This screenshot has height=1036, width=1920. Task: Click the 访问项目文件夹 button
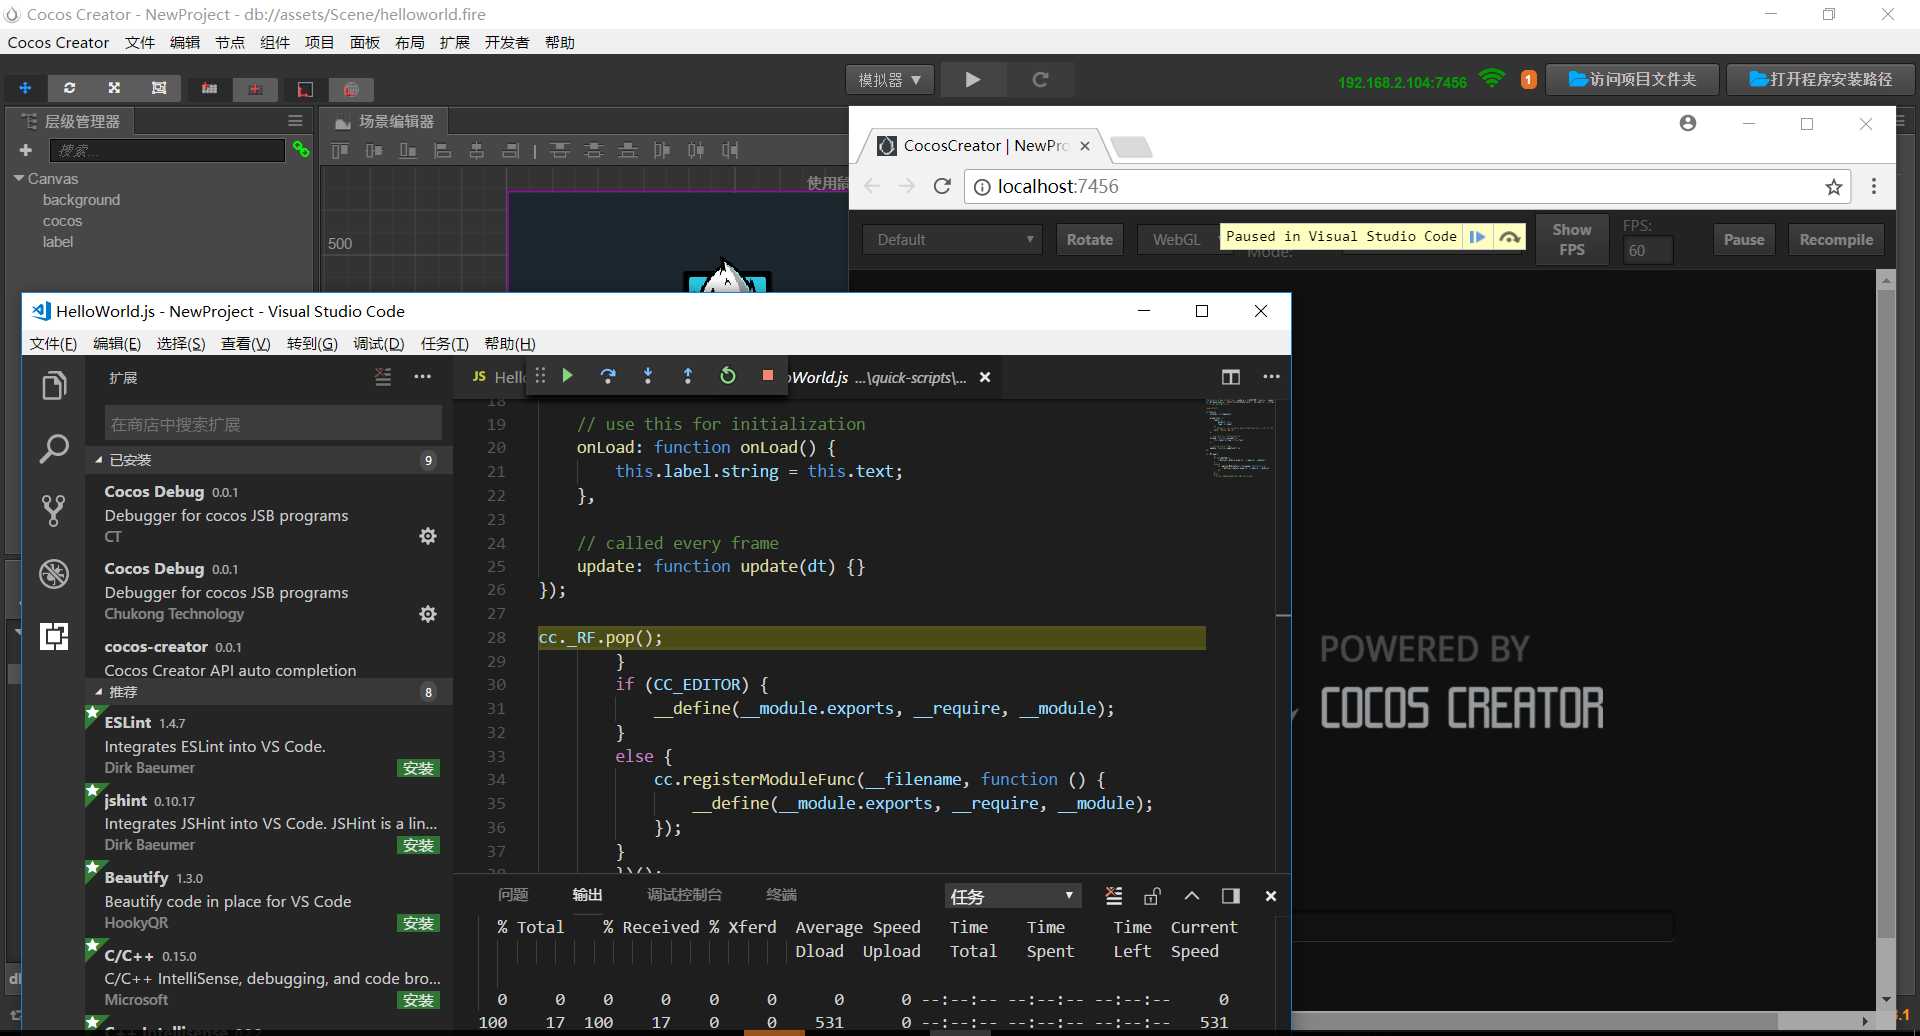click(x=1633, y=80)
